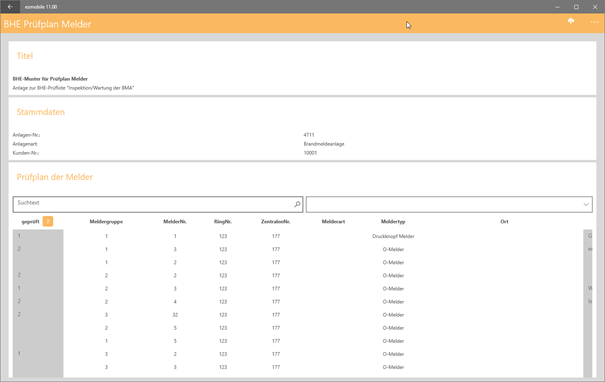Screen dimensions: 605x382
Task: Click the RingNr. column header
Action: (223, 221)
